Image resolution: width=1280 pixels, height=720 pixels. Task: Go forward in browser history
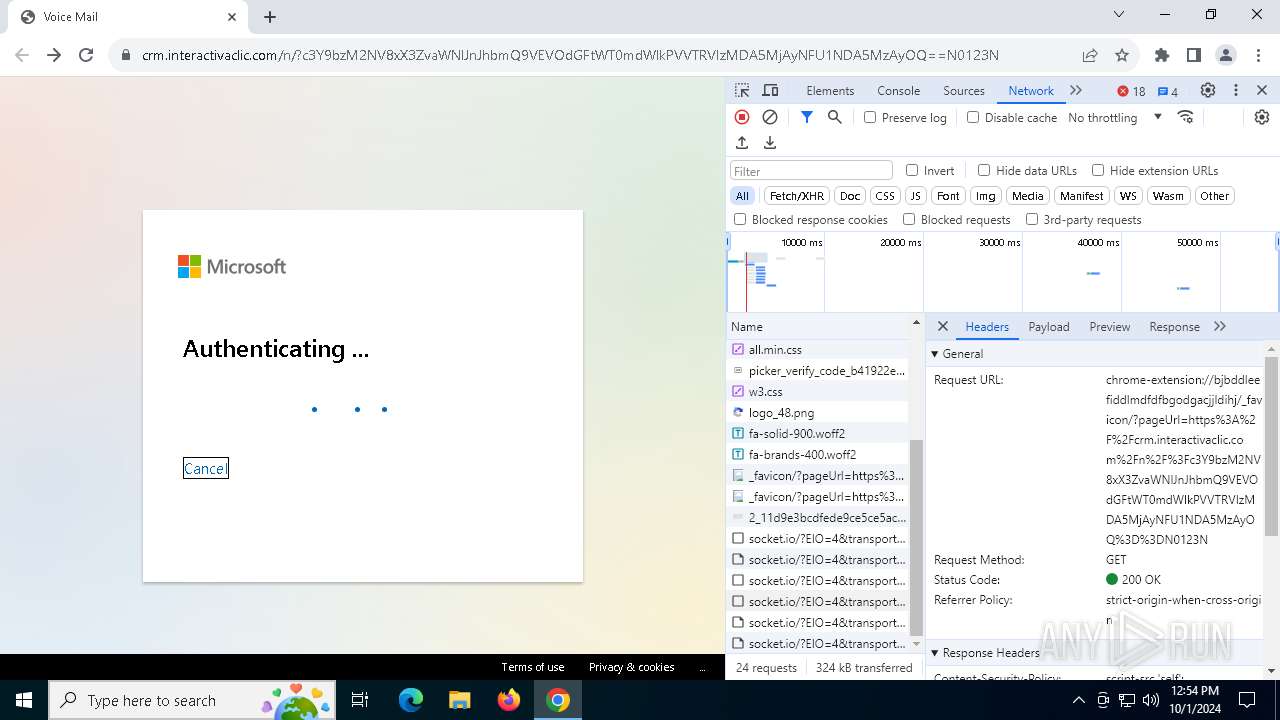point(54,55)
